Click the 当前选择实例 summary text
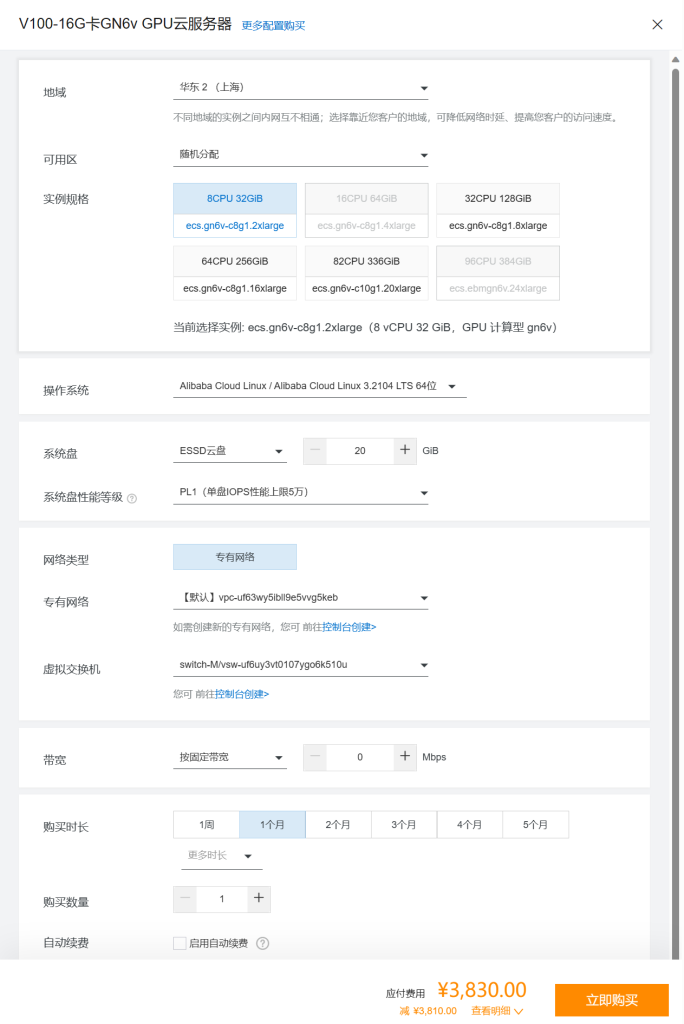Screen dimensions: 684x1024 point(365,327)
